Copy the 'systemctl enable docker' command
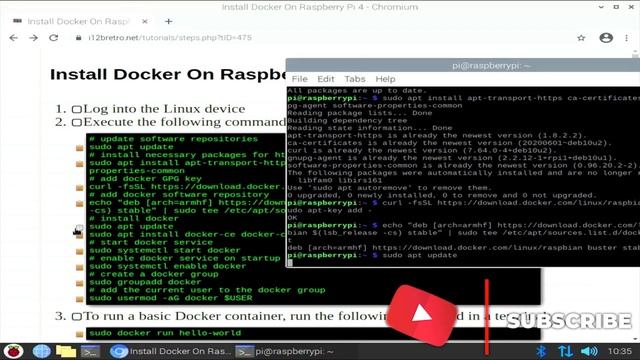640x360 pixels. [80, 267]
